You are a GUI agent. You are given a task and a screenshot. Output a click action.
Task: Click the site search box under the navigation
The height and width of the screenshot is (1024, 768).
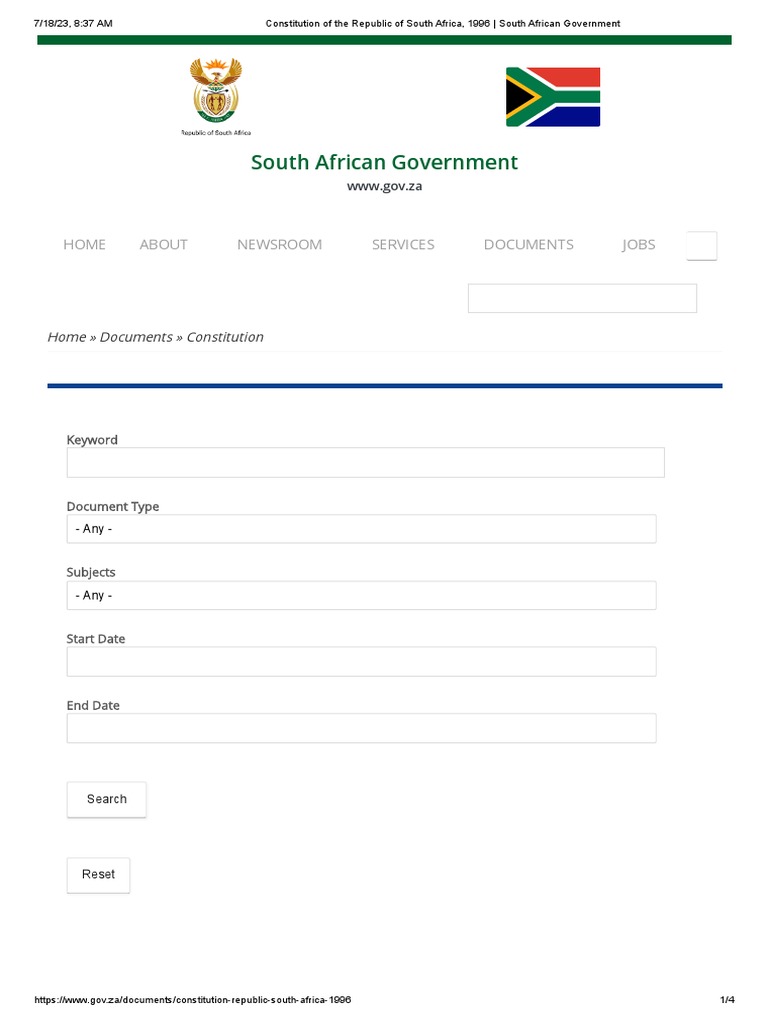[582, 298]
